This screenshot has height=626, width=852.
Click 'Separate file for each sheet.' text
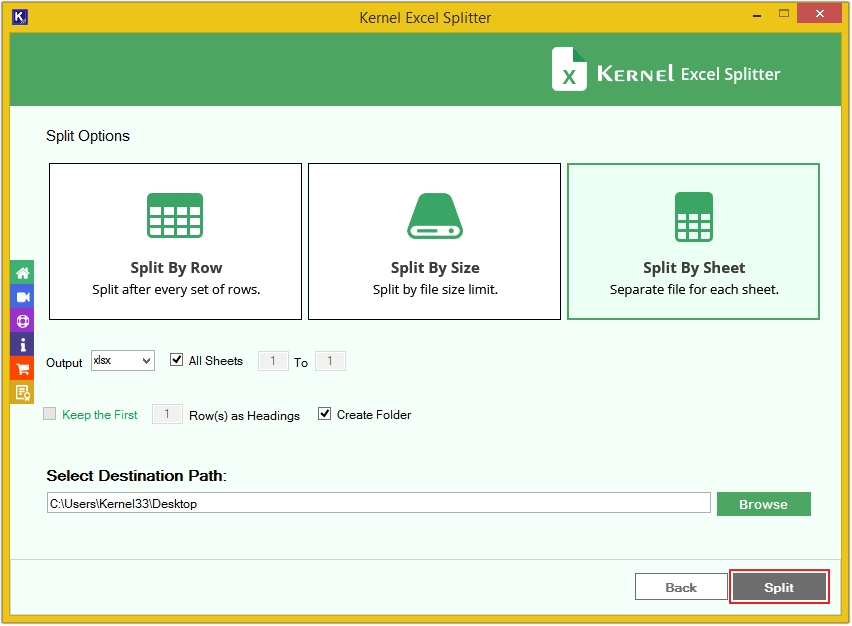pyautogui.click(x=694, y=290)
